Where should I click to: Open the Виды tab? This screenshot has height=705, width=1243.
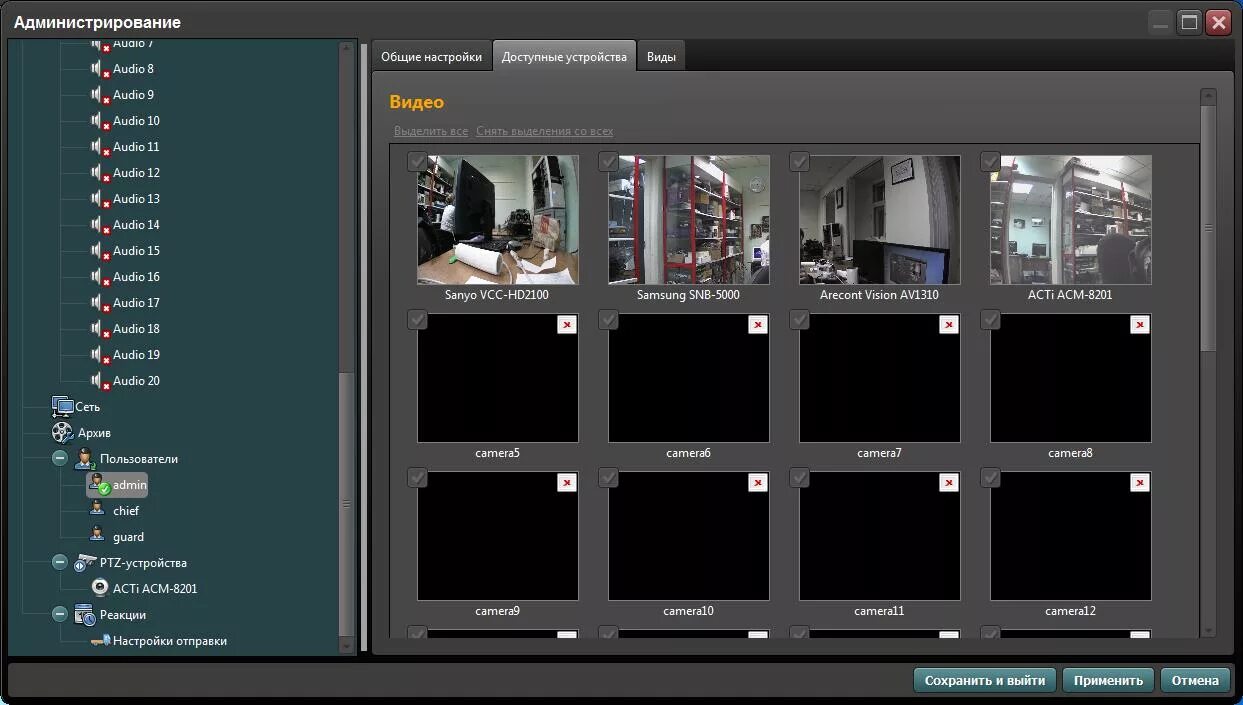click(661, 57)
